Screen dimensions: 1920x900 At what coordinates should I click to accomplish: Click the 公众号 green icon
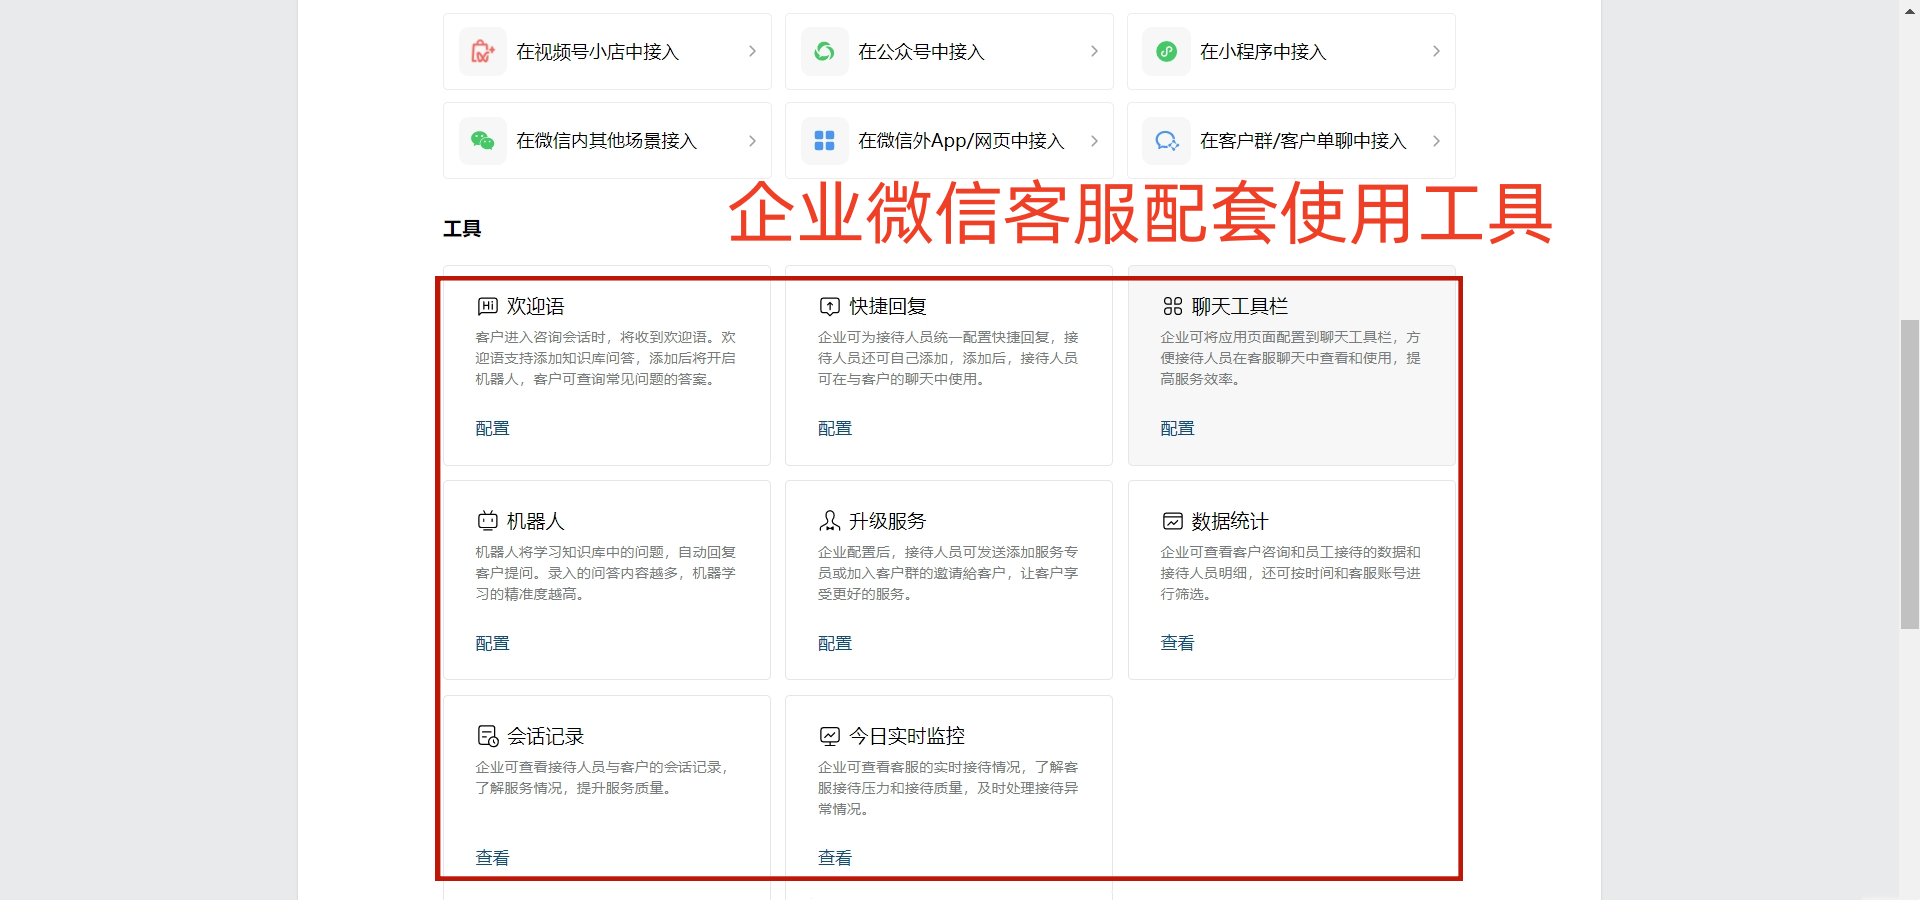(x=825, y=51)
